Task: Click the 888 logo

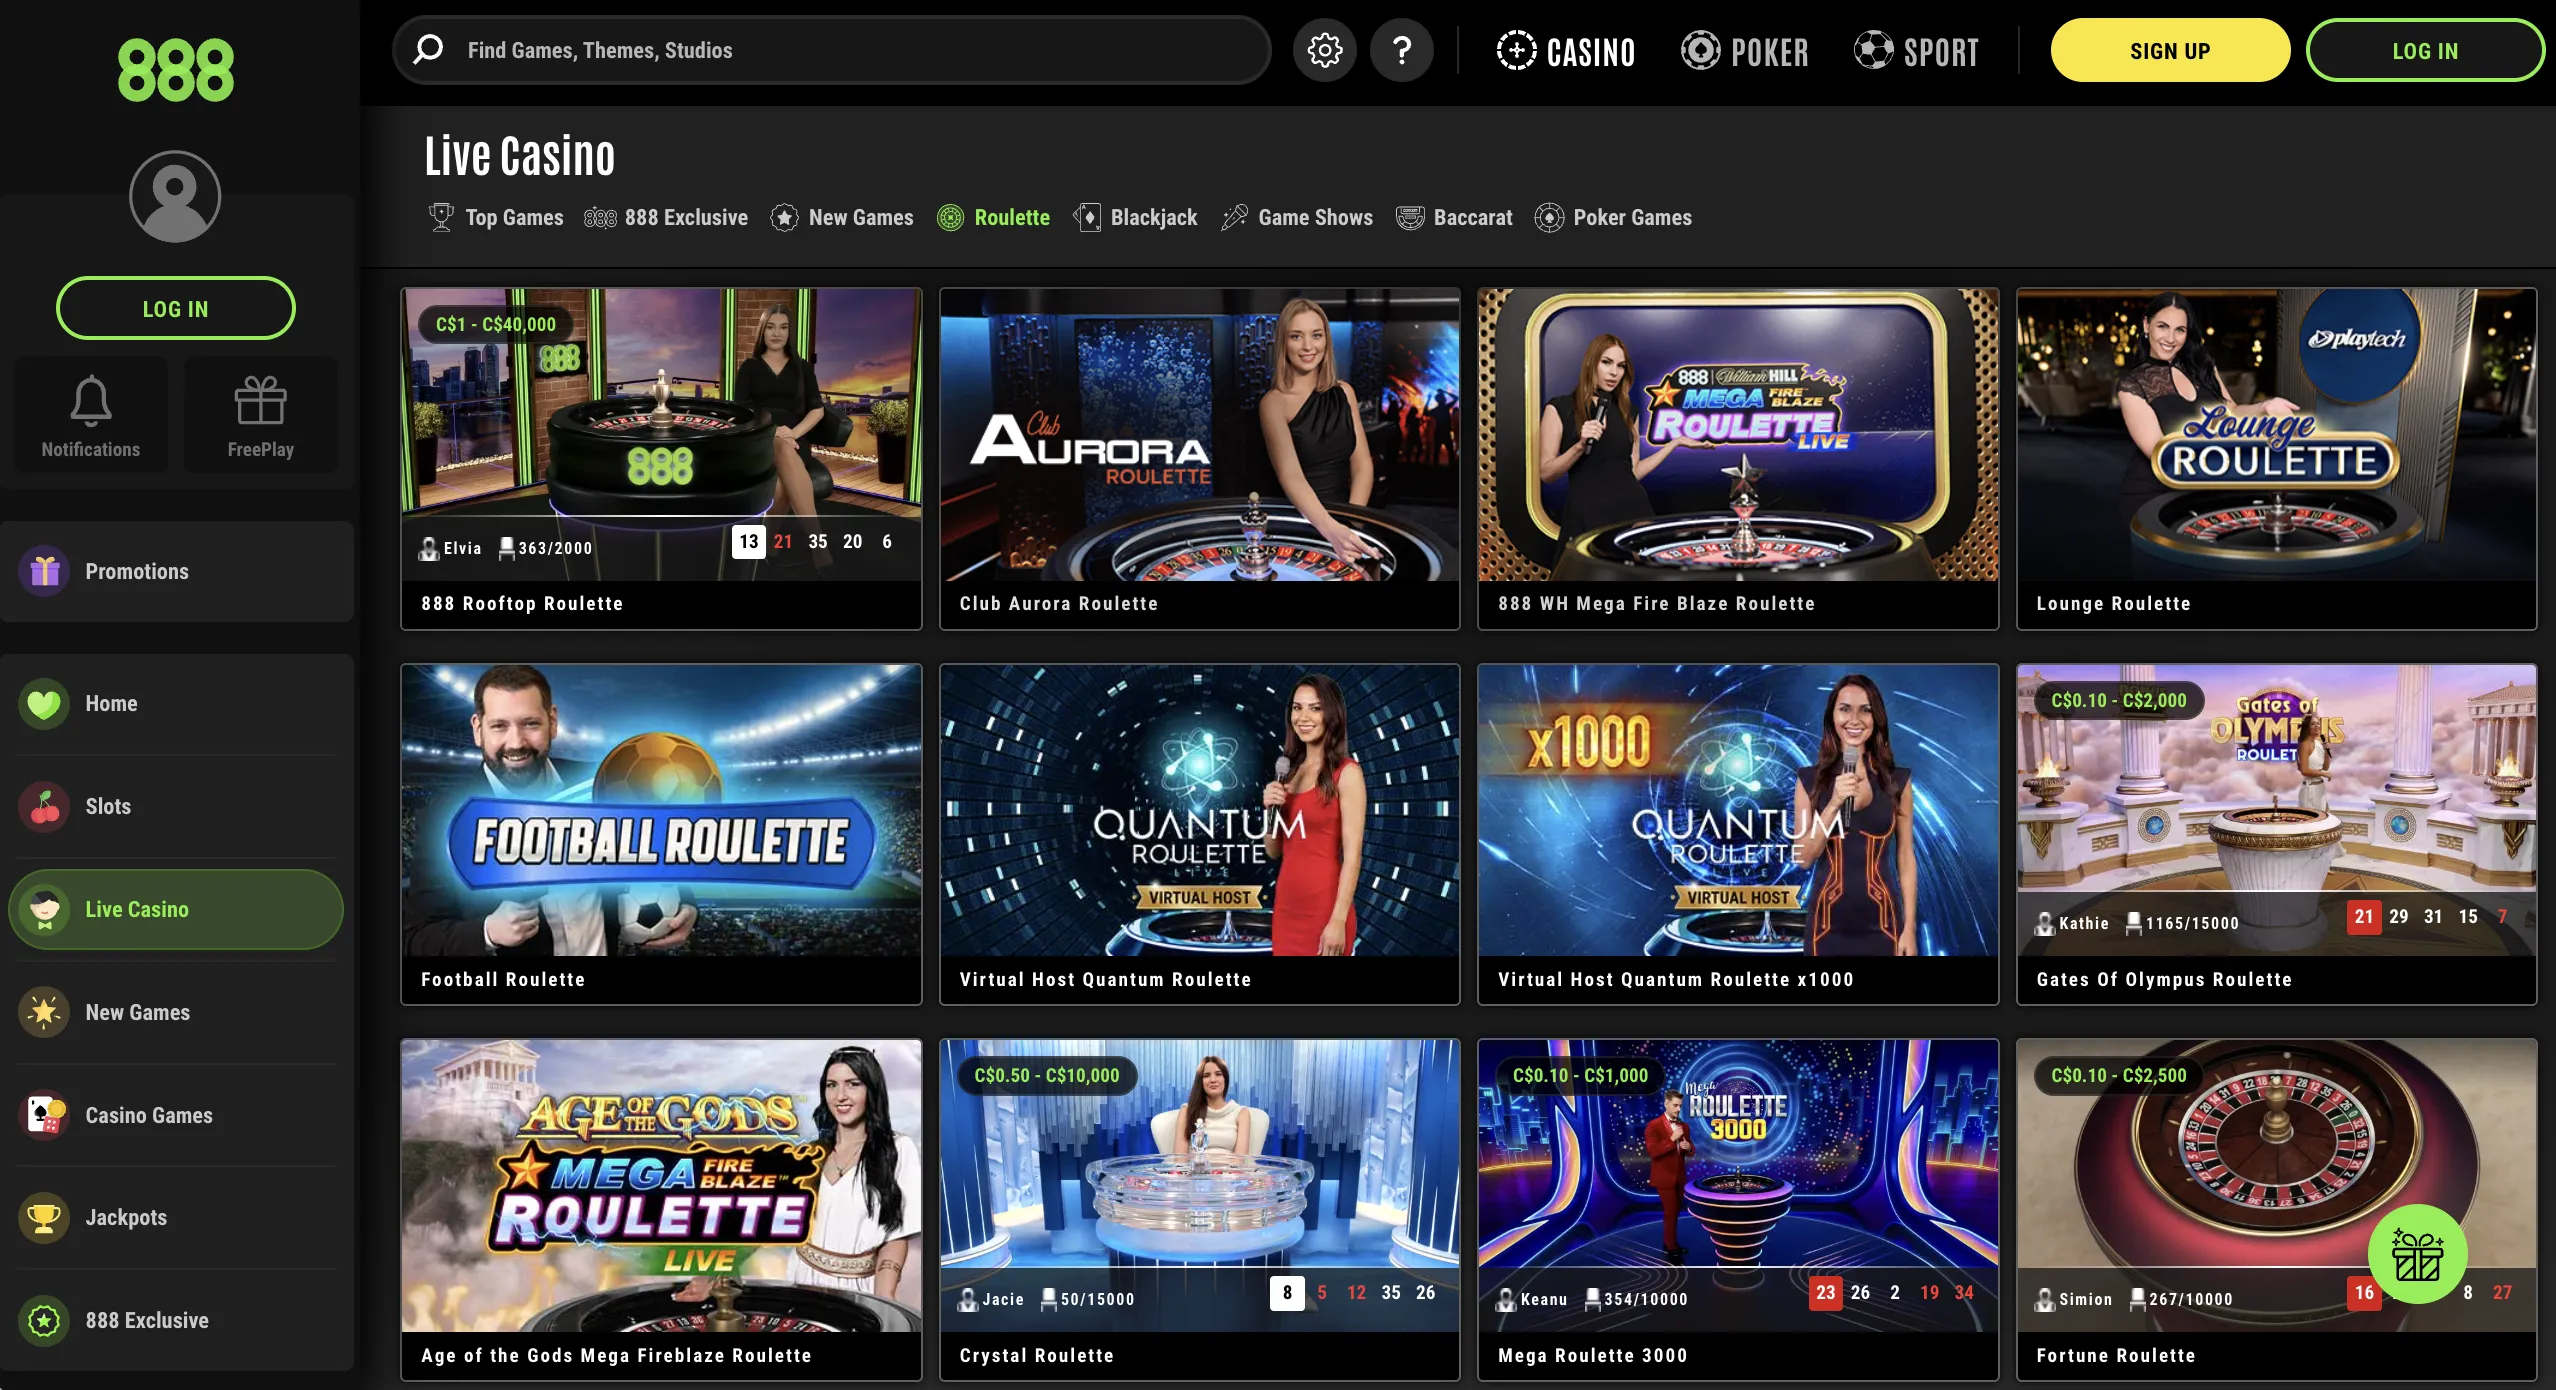Action: (176, 70)
